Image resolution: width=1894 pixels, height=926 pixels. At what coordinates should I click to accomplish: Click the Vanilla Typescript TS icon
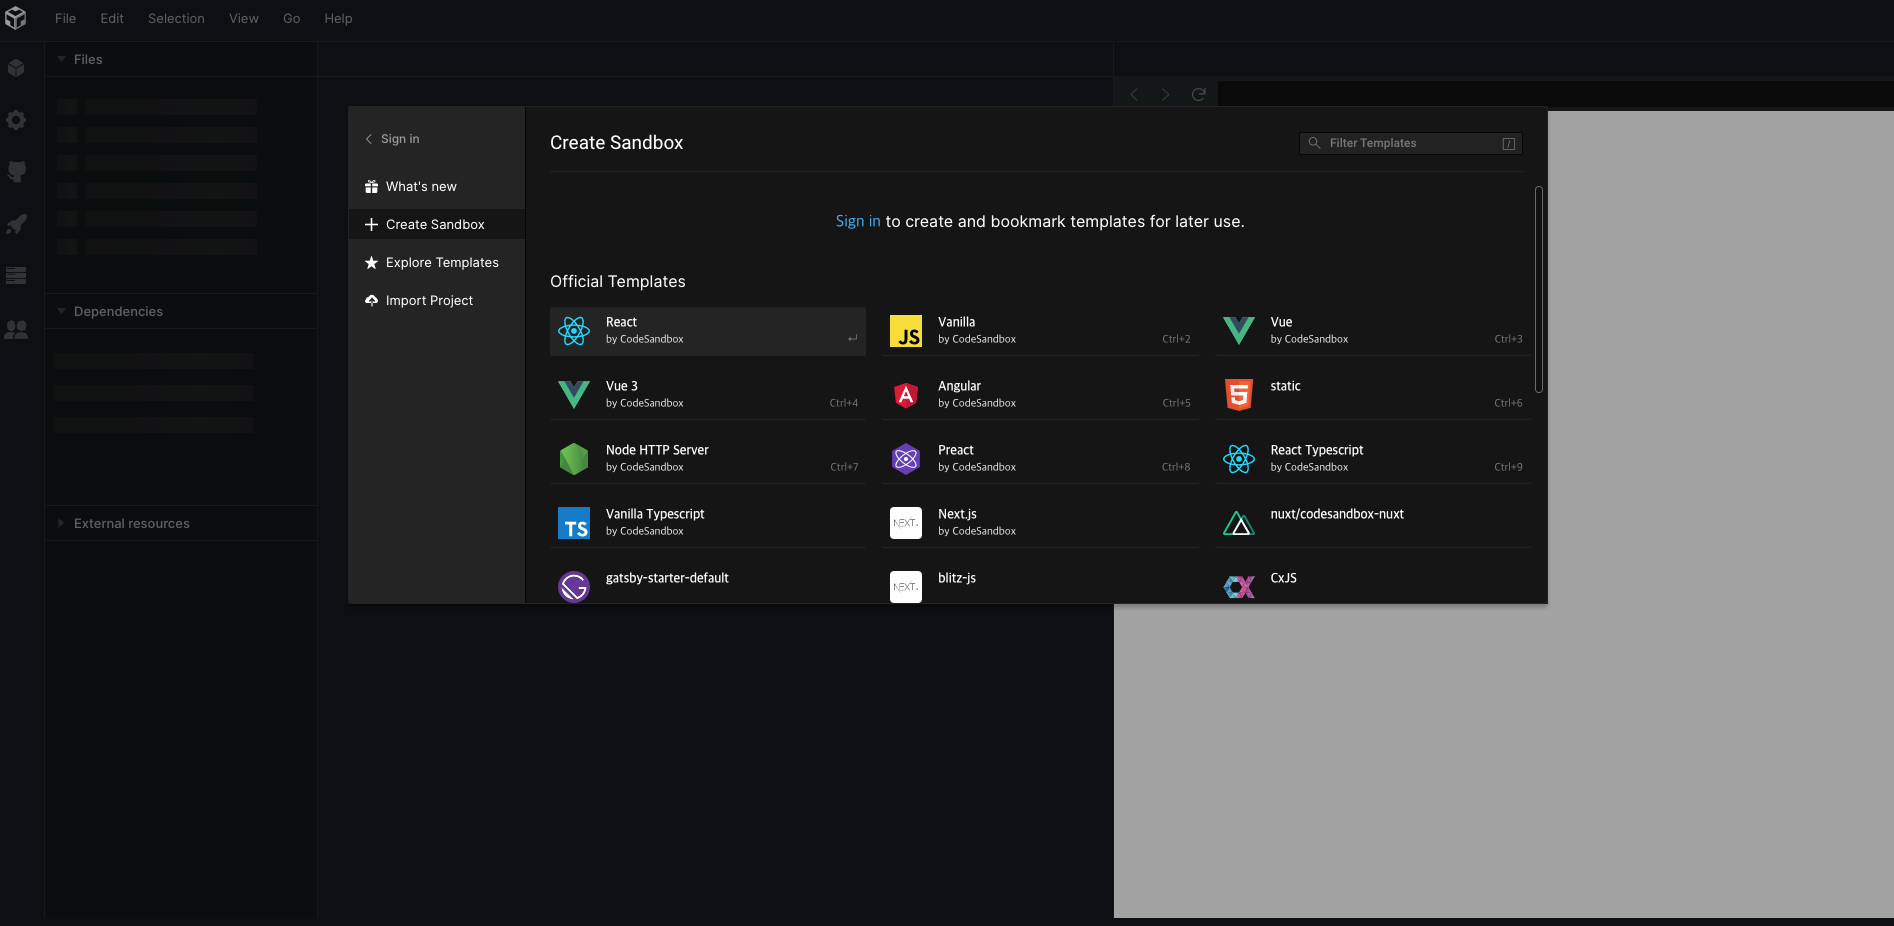click(574, 523)
